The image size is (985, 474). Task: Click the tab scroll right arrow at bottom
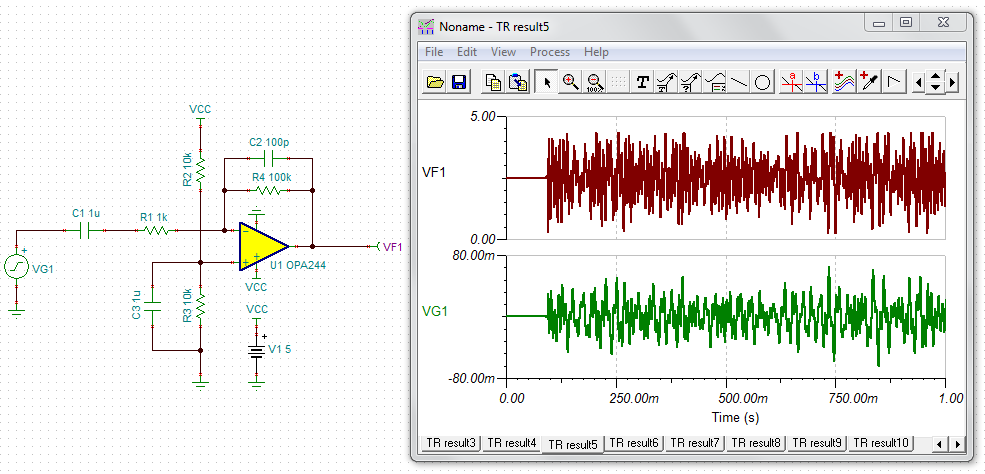coord(958,444)
